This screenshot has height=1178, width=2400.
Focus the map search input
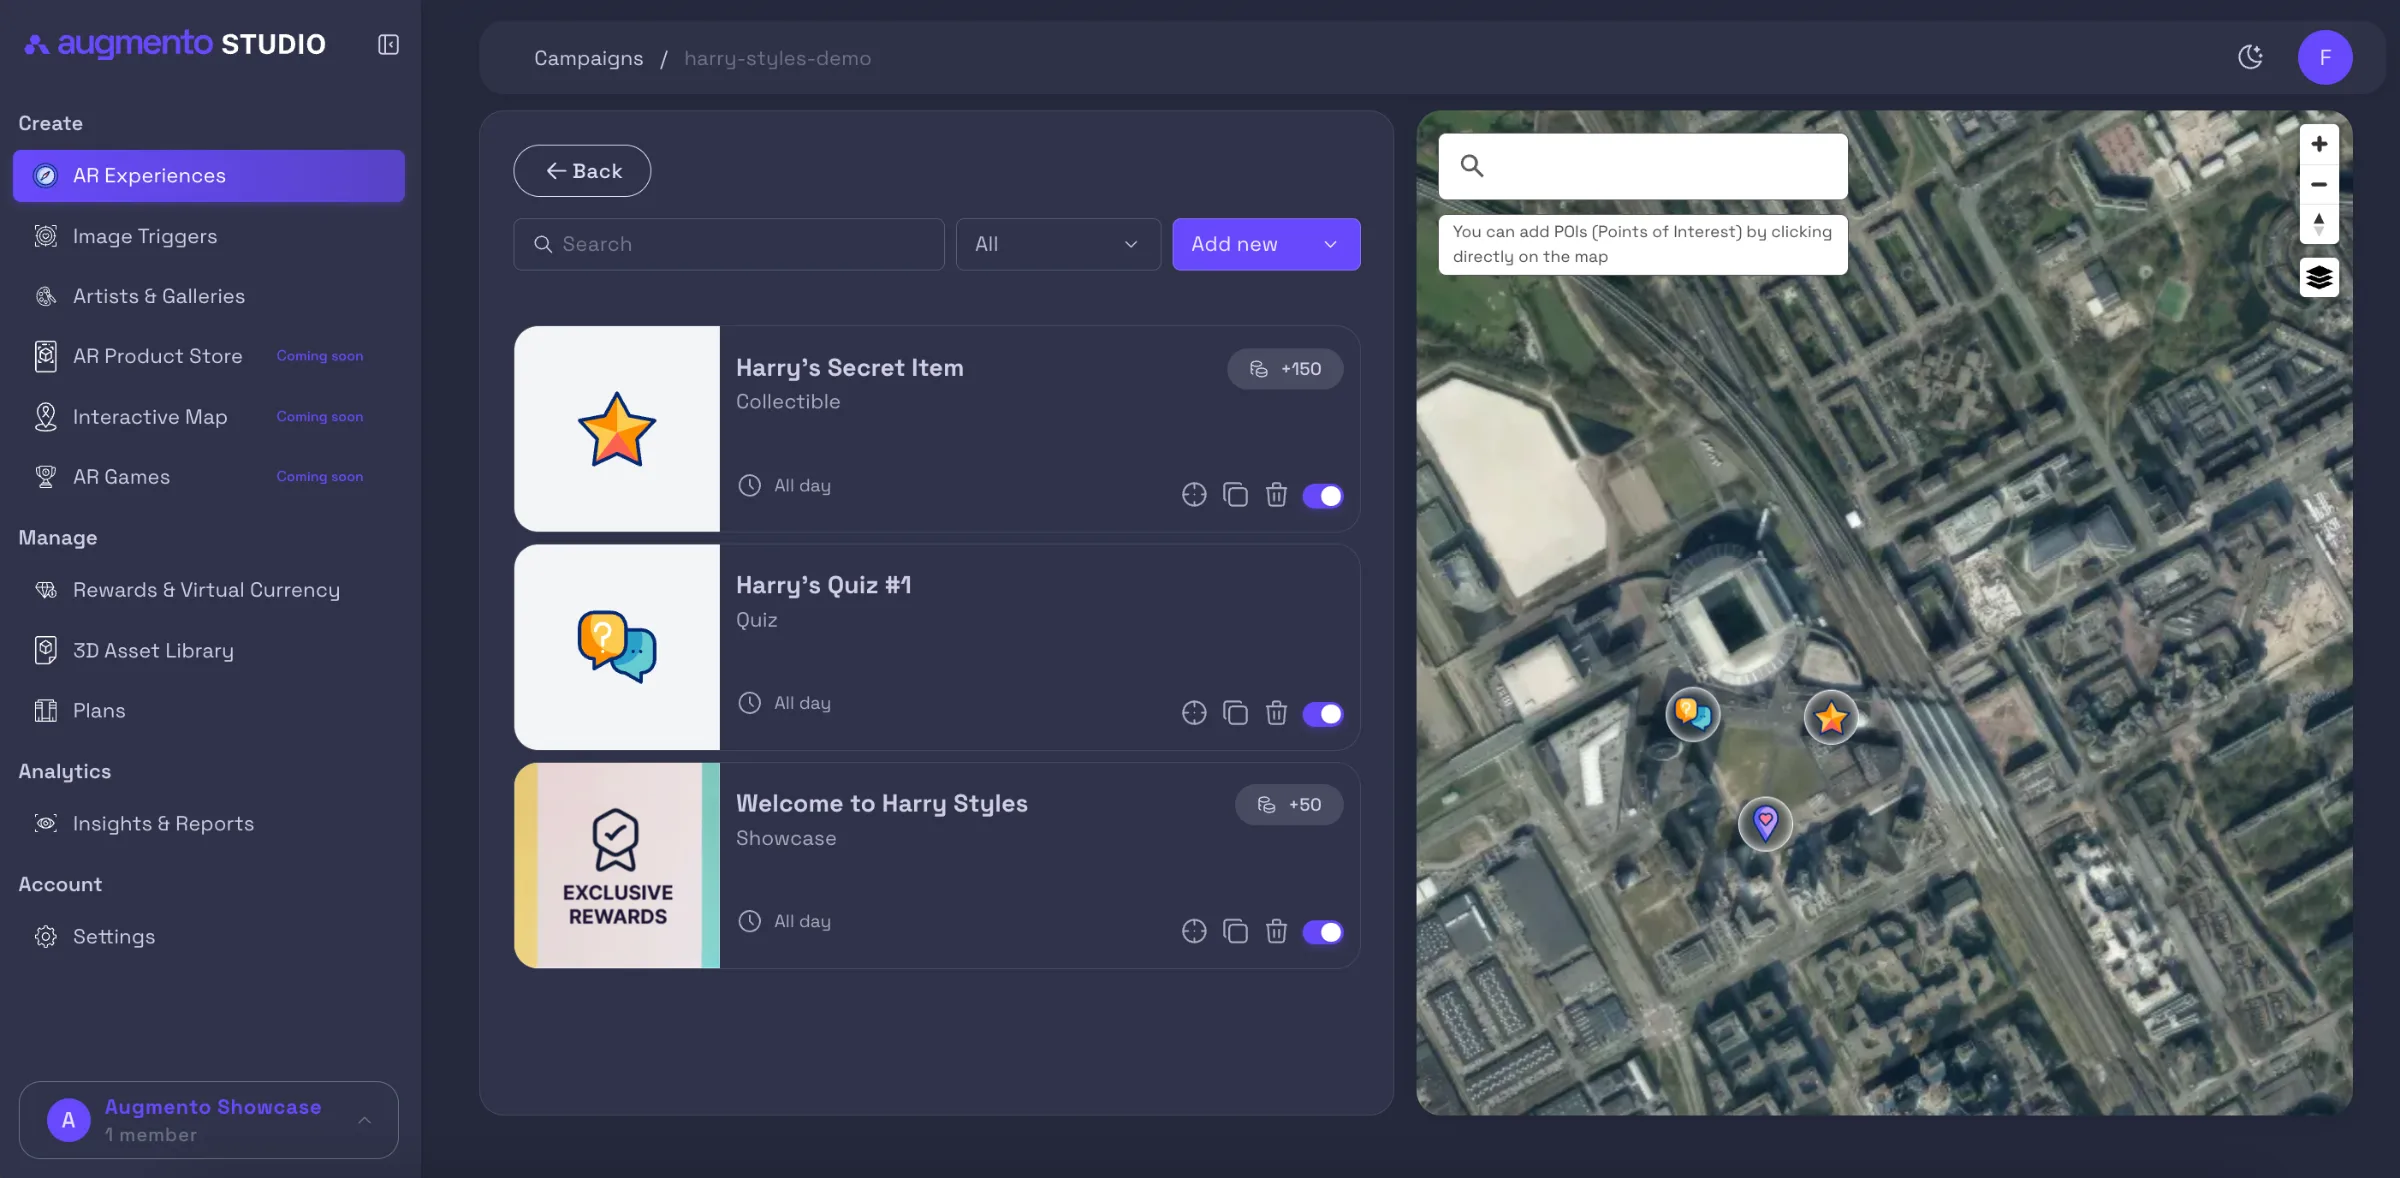point(1643,166)
